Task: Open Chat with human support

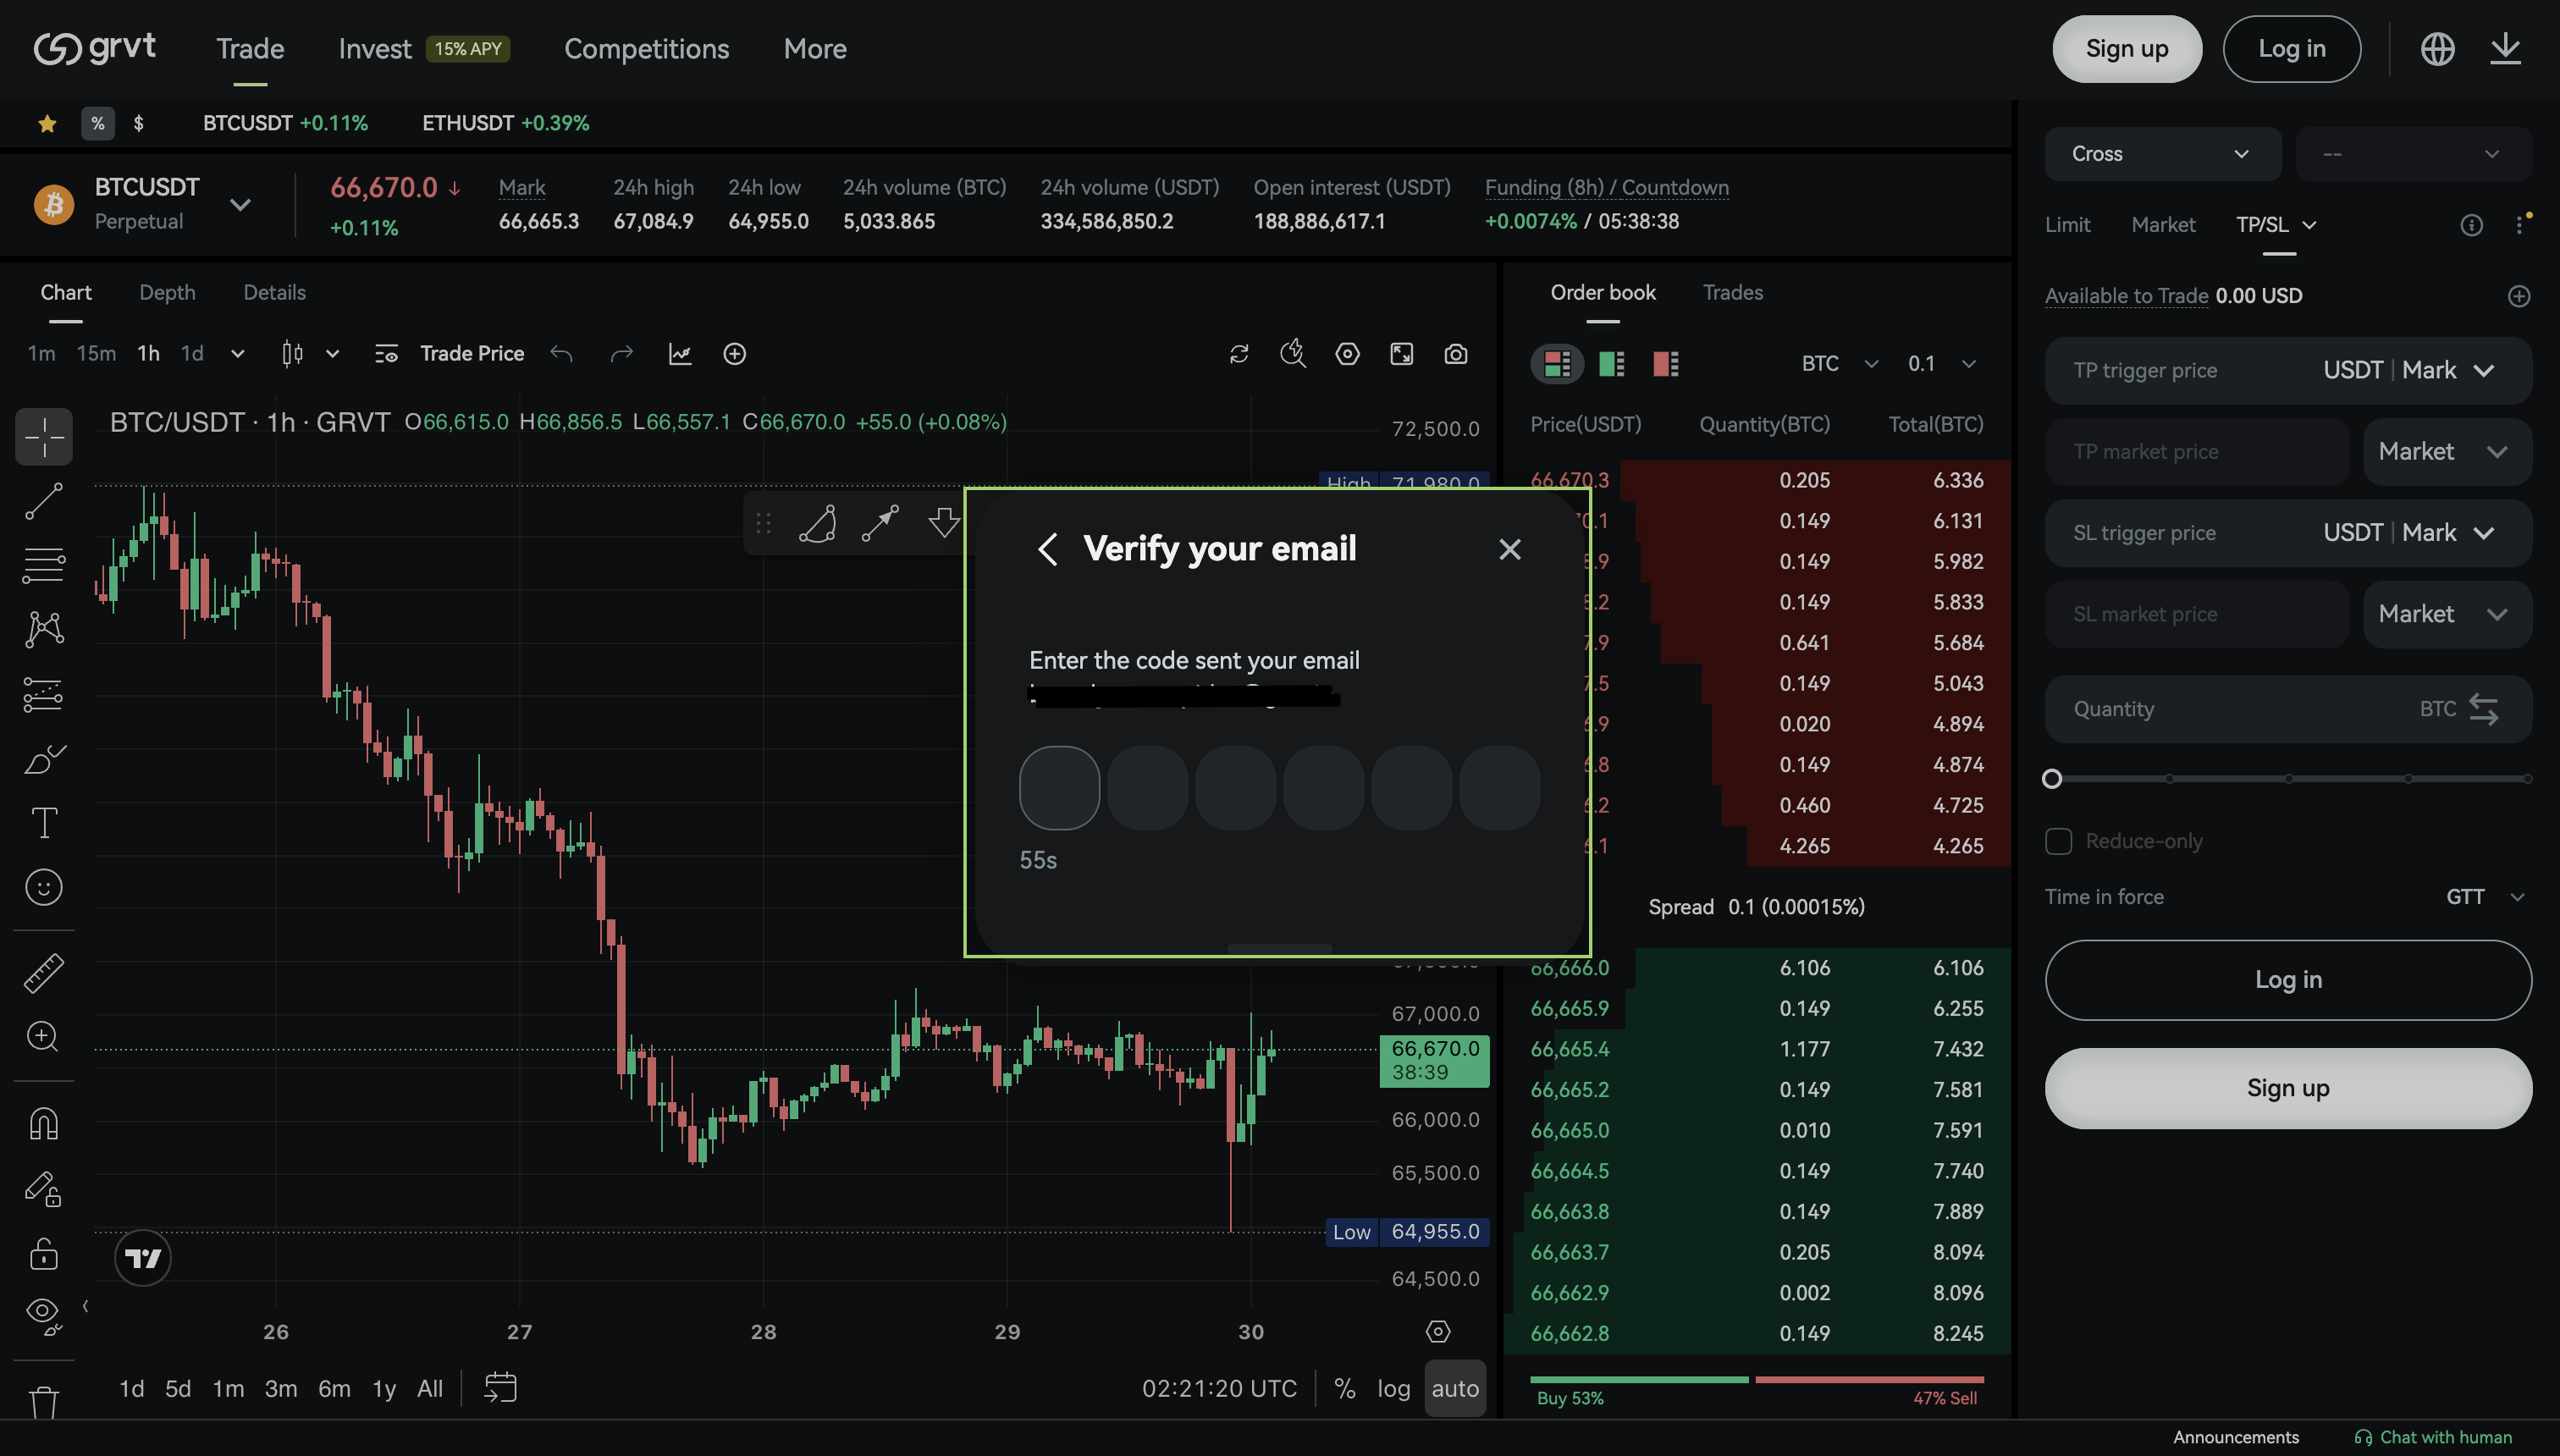Action: [2434, 1437]
